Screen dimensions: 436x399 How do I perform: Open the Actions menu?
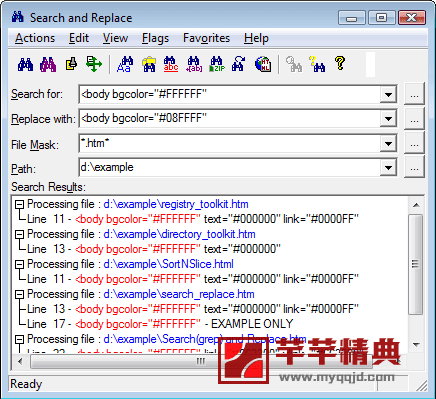pyautogui.click(x=35, y=38)
